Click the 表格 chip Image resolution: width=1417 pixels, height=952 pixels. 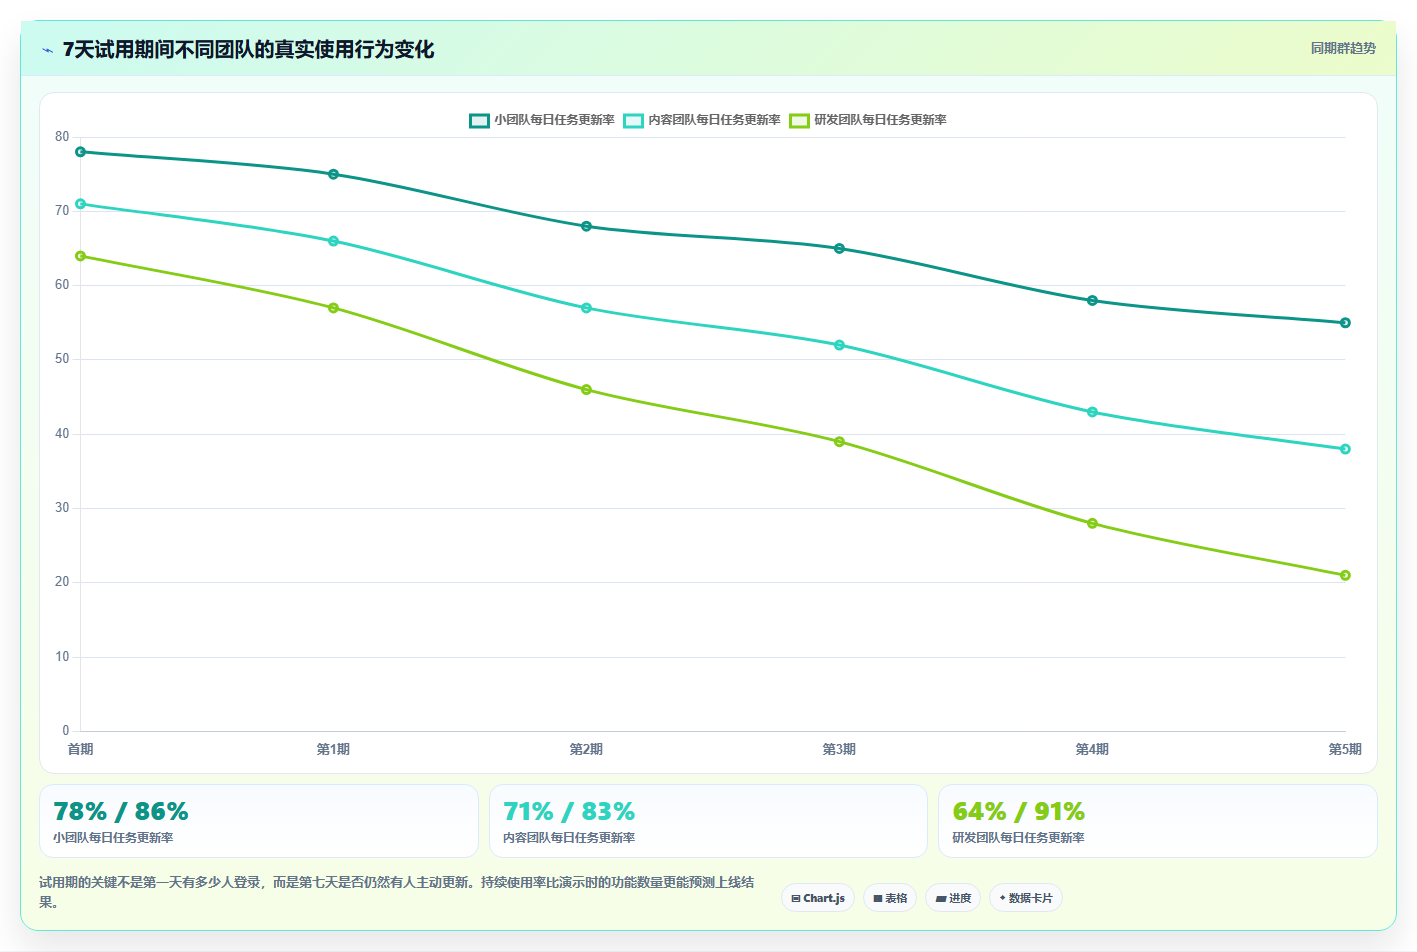[890, 898]
